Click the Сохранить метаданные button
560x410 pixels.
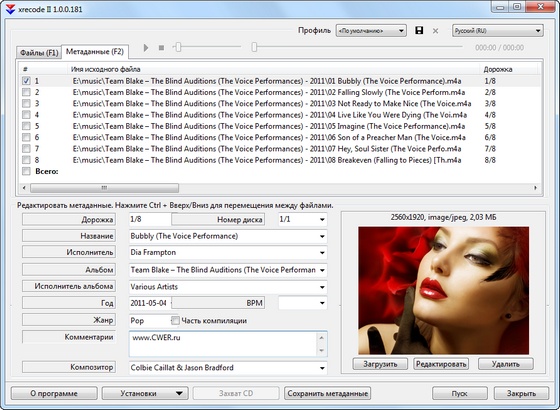[x=328, y=394]
